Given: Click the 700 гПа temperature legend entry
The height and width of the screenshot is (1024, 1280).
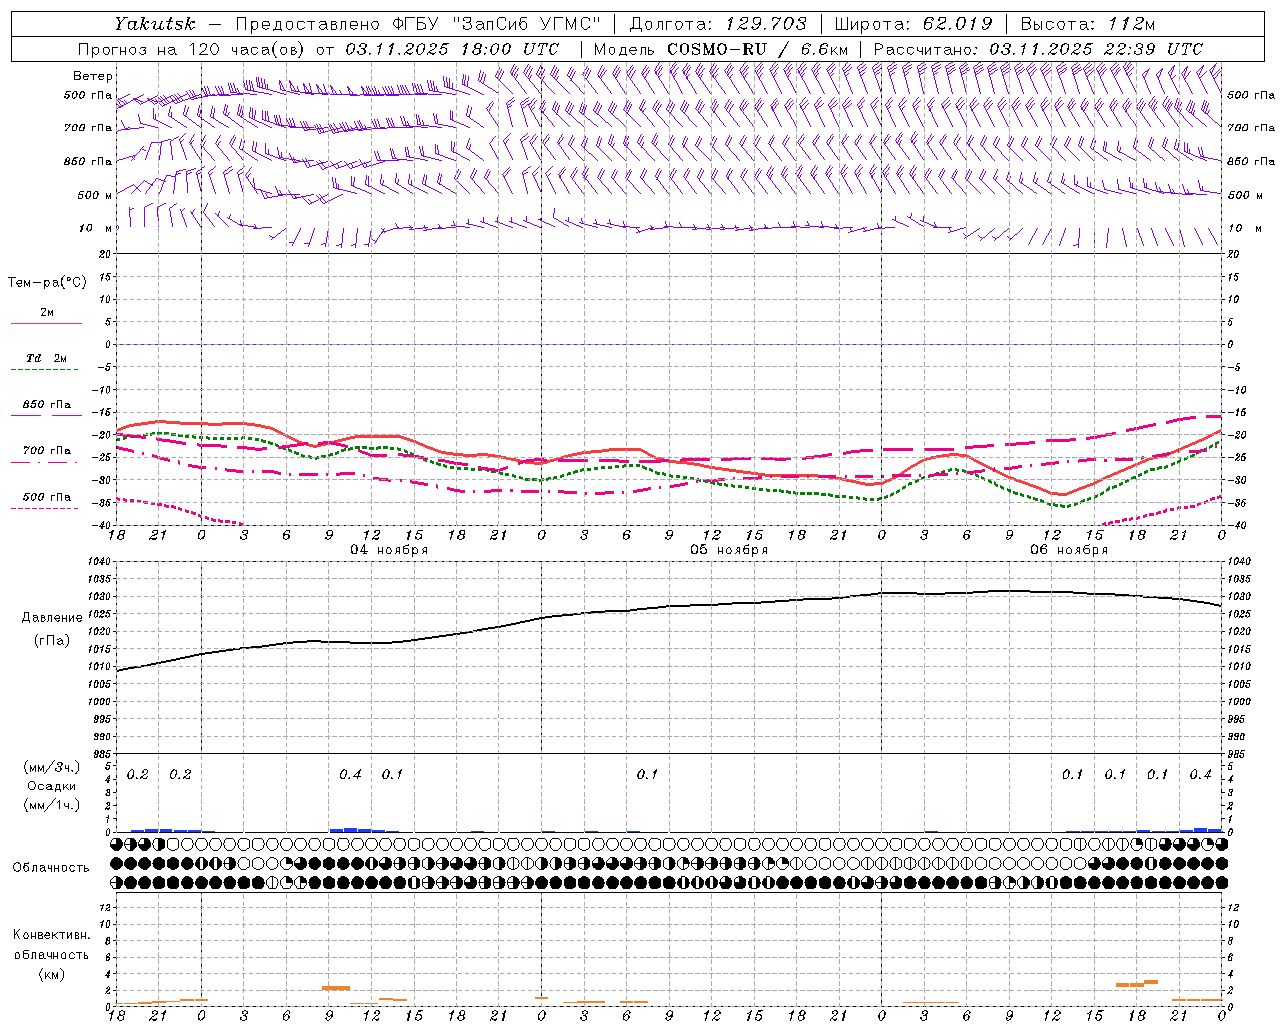Looking at the screenshot, I should [x=46, y=452].
